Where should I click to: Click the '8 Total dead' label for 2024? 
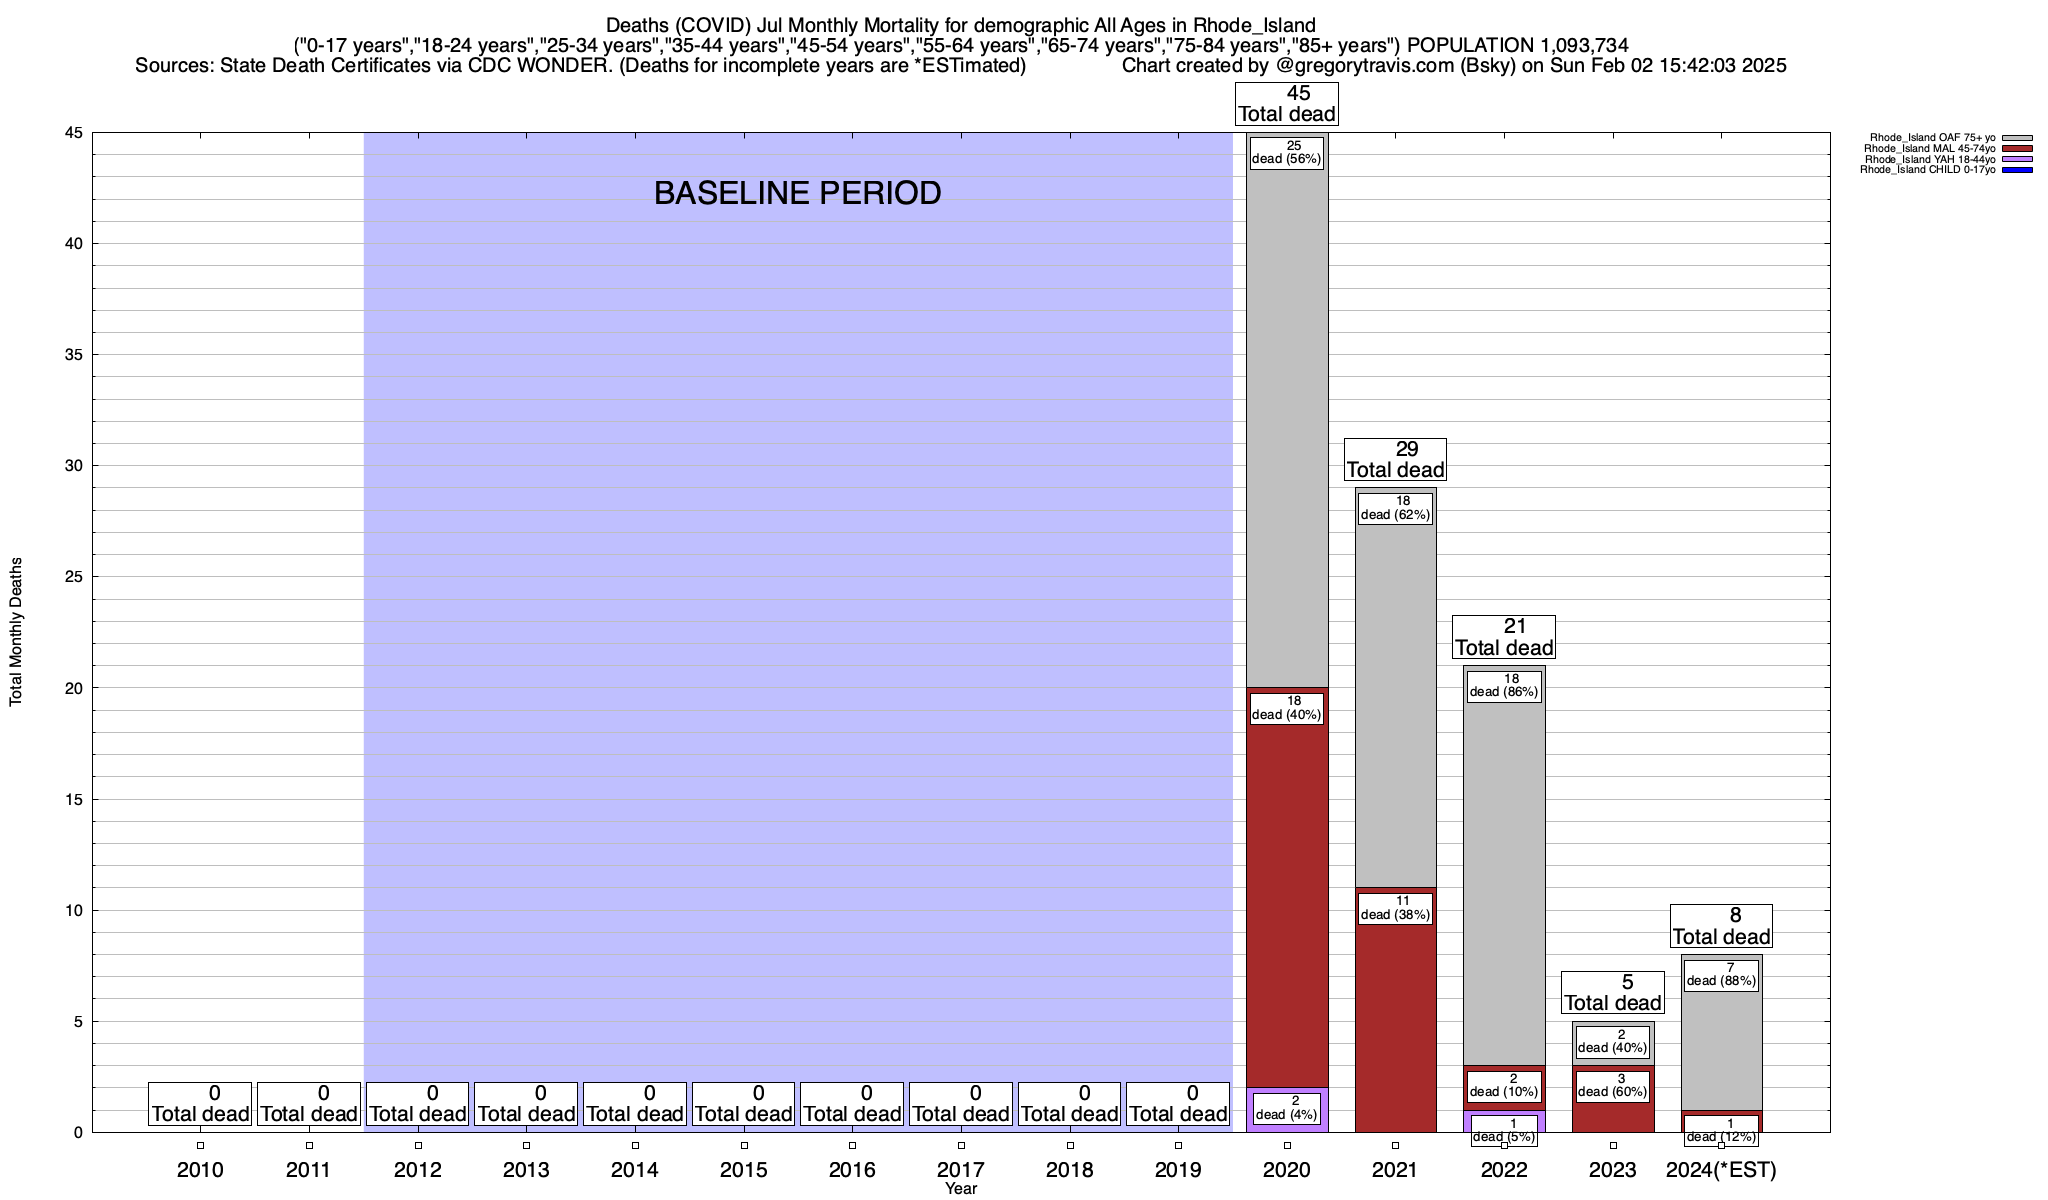1721,926
